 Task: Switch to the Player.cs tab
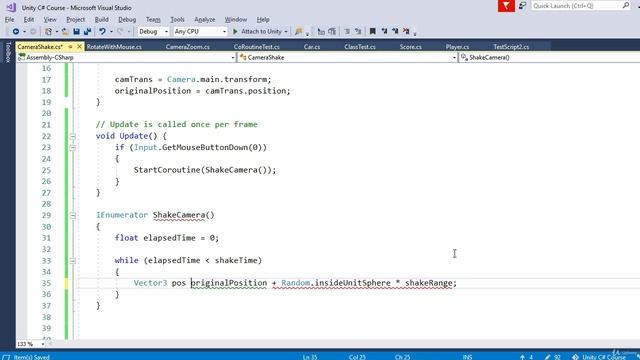pos(457,47)
